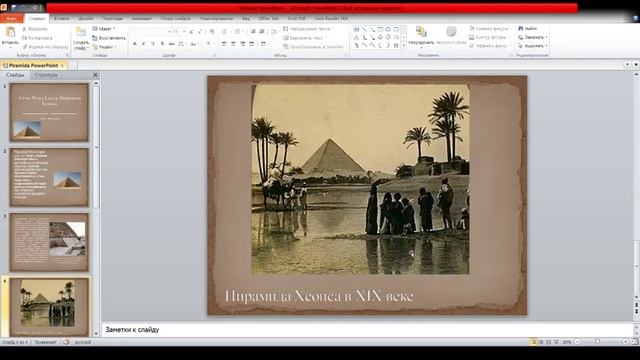Click the Quick Styles (Экспресс-стили) icon
The image size is (640, 360).
tap(451, 32)
